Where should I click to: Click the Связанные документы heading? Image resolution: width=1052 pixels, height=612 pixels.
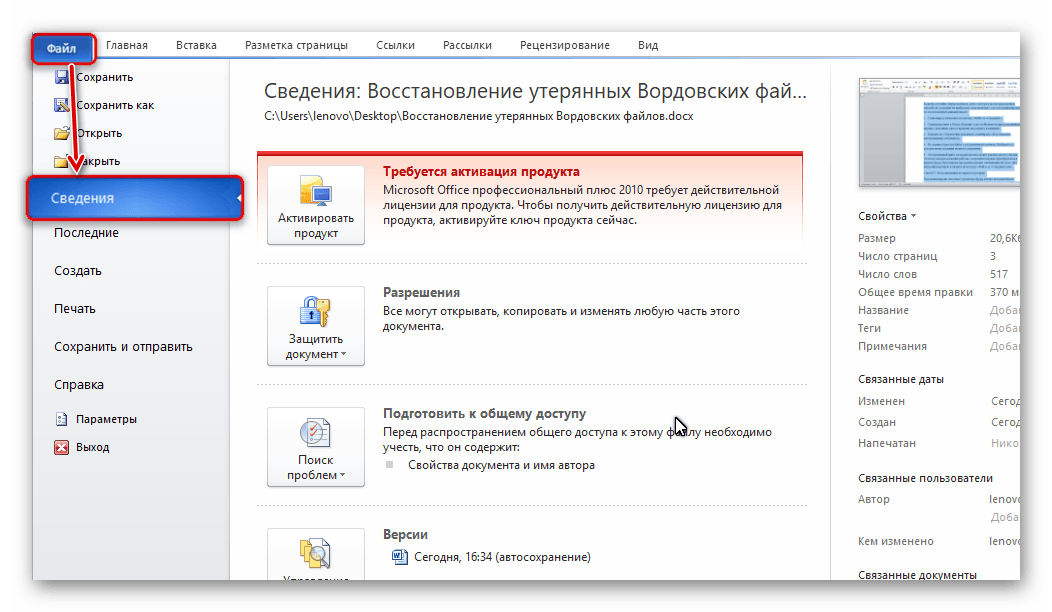pyautogui.click(x=917, y=575)
